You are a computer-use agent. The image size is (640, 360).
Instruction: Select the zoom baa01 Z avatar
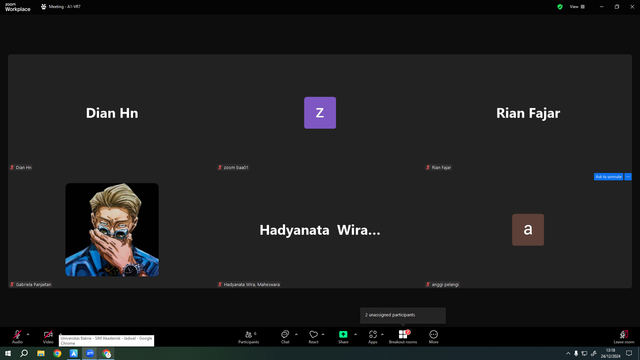click(320, 113)
